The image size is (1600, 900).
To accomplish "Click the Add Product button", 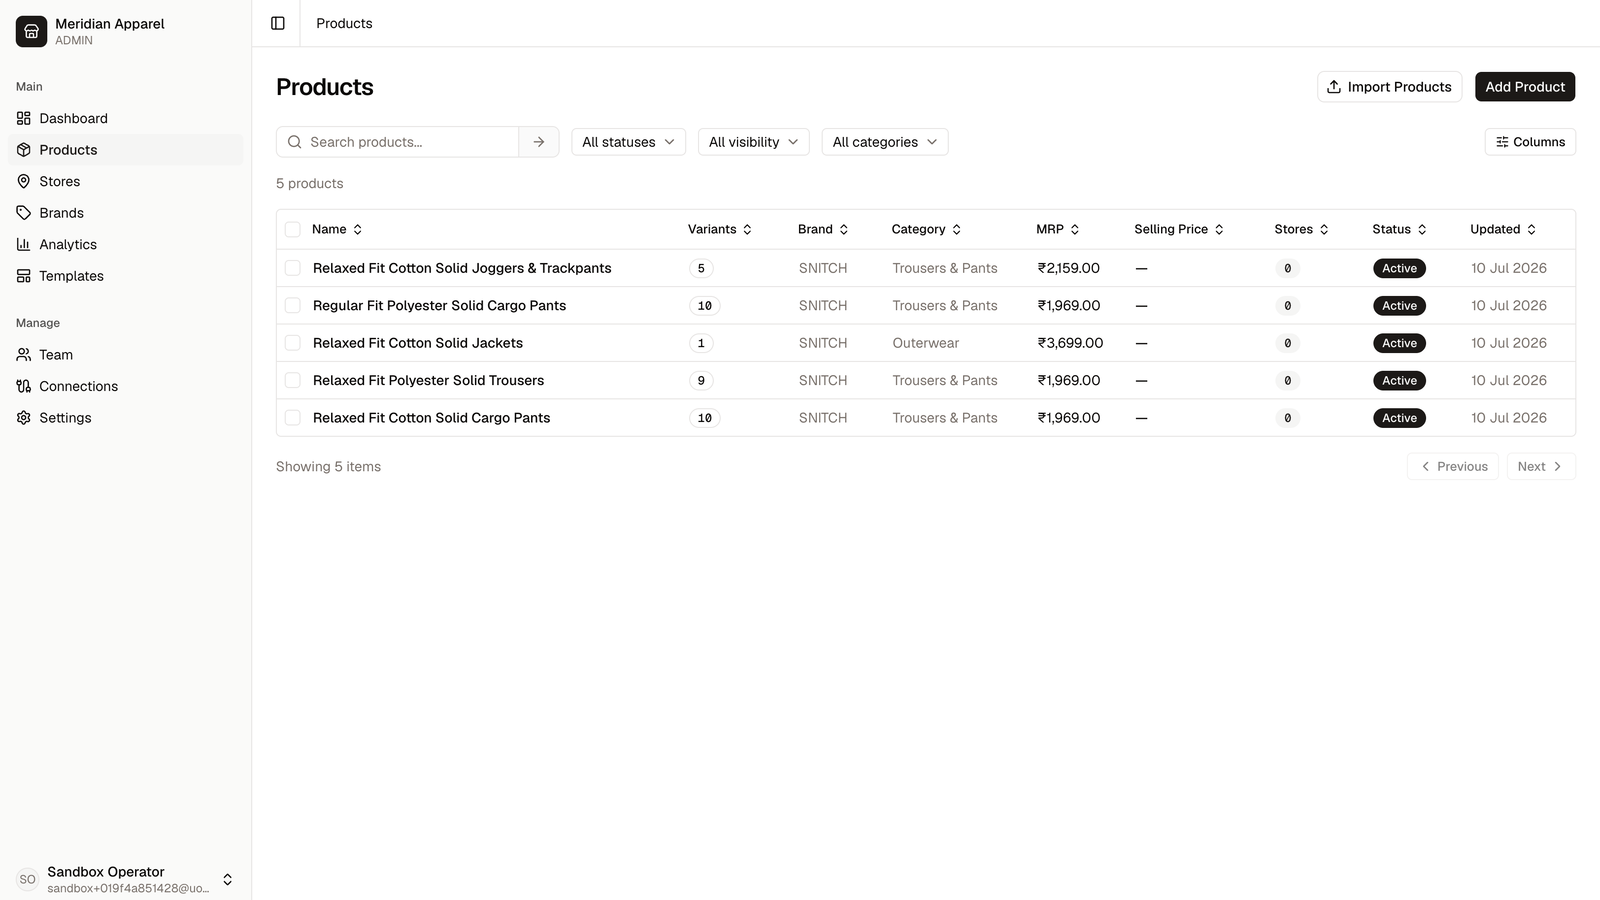I will pyautogui.click(x=1525, y=87).
